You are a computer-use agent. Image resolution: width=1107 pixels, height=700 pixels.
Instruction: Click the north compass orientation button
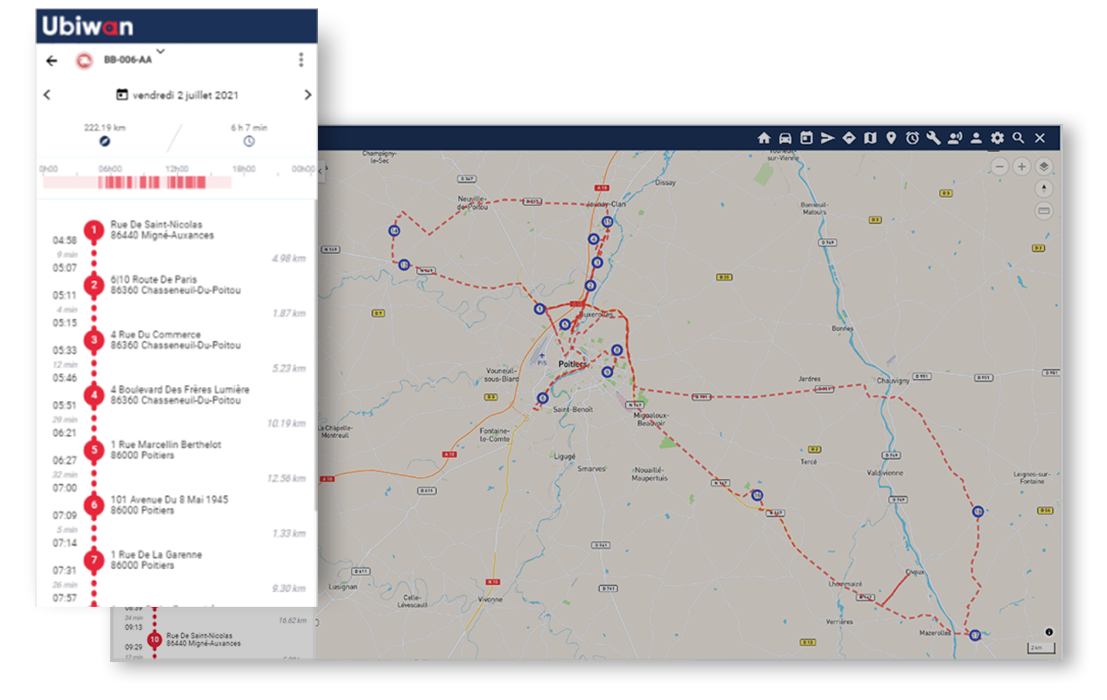[1043, 188]
